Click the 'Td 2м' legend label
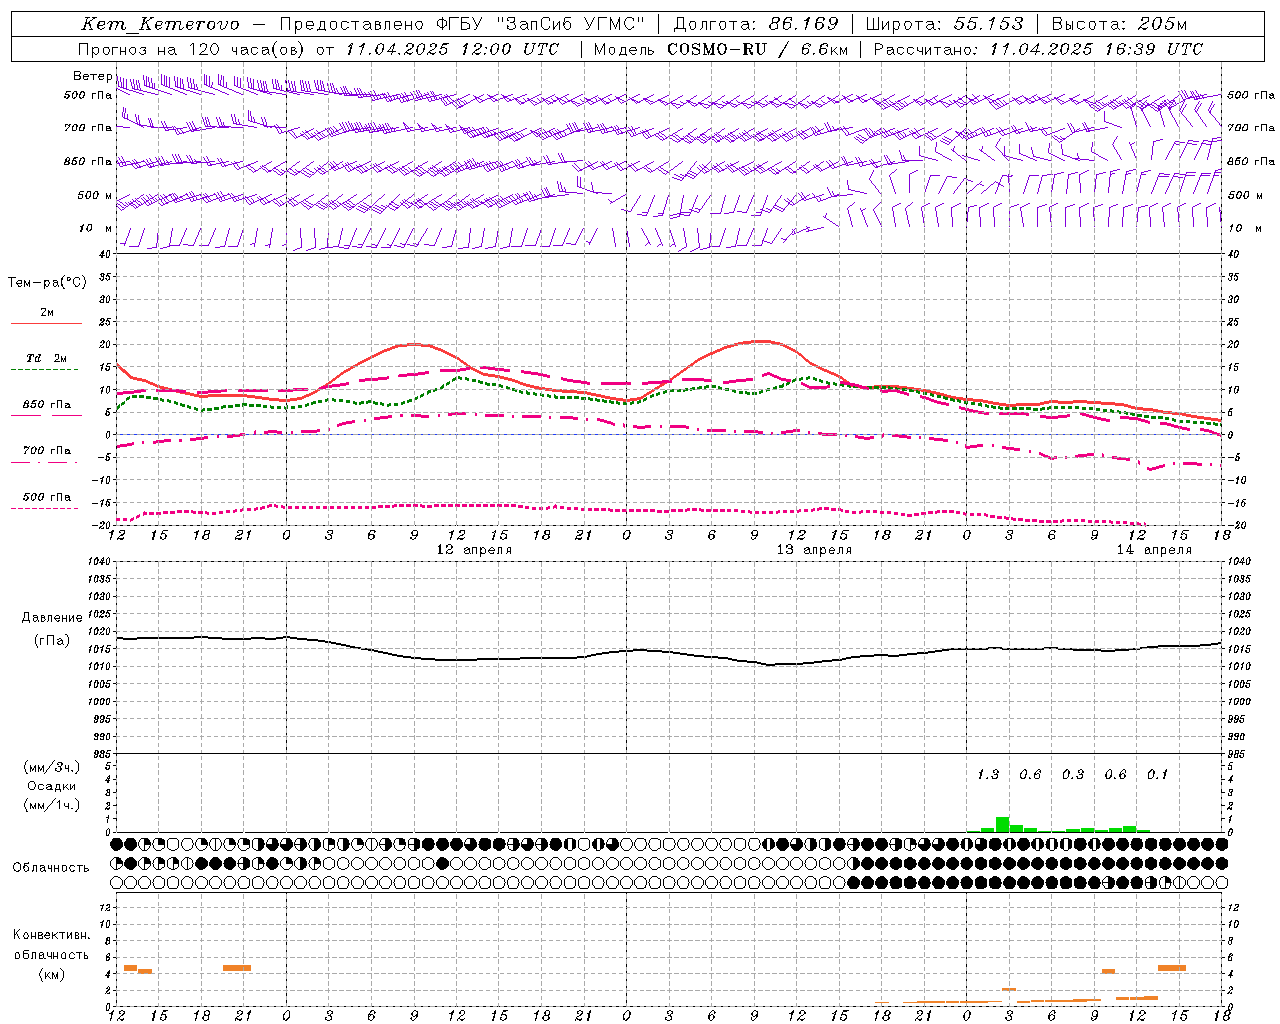The image size is (1280, 1024). (47, 358)
